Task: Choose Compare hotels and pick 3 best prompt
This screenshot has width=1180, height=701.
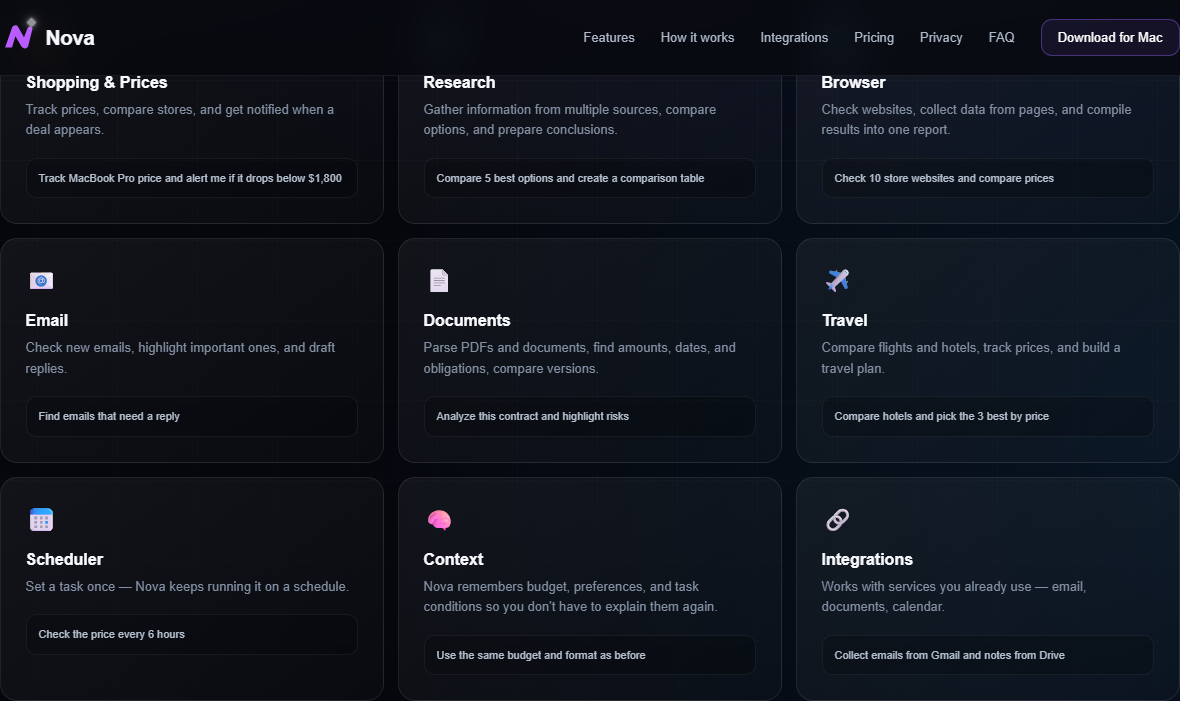Action: click(x=988, y=416)
